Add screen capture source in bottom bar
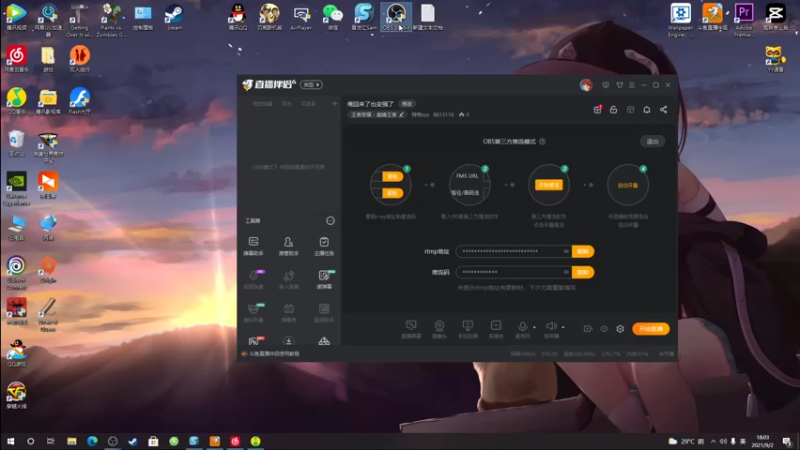The width and height of the screenshot is (800, 450). tap(411, 329)
